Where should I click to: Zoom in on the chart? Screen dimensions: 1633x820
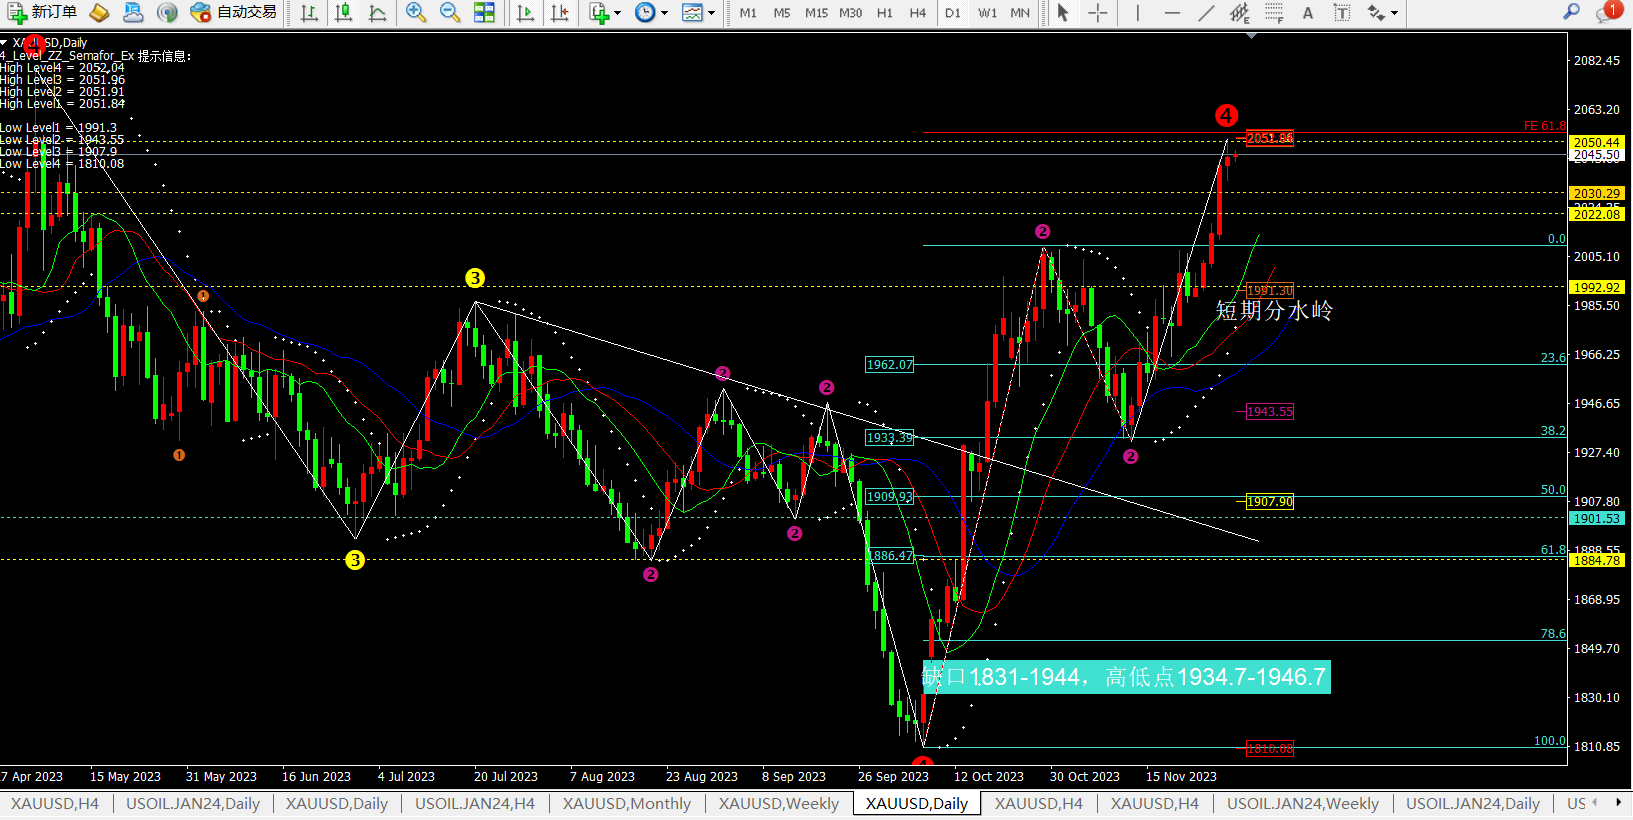[x=416, y=13]
